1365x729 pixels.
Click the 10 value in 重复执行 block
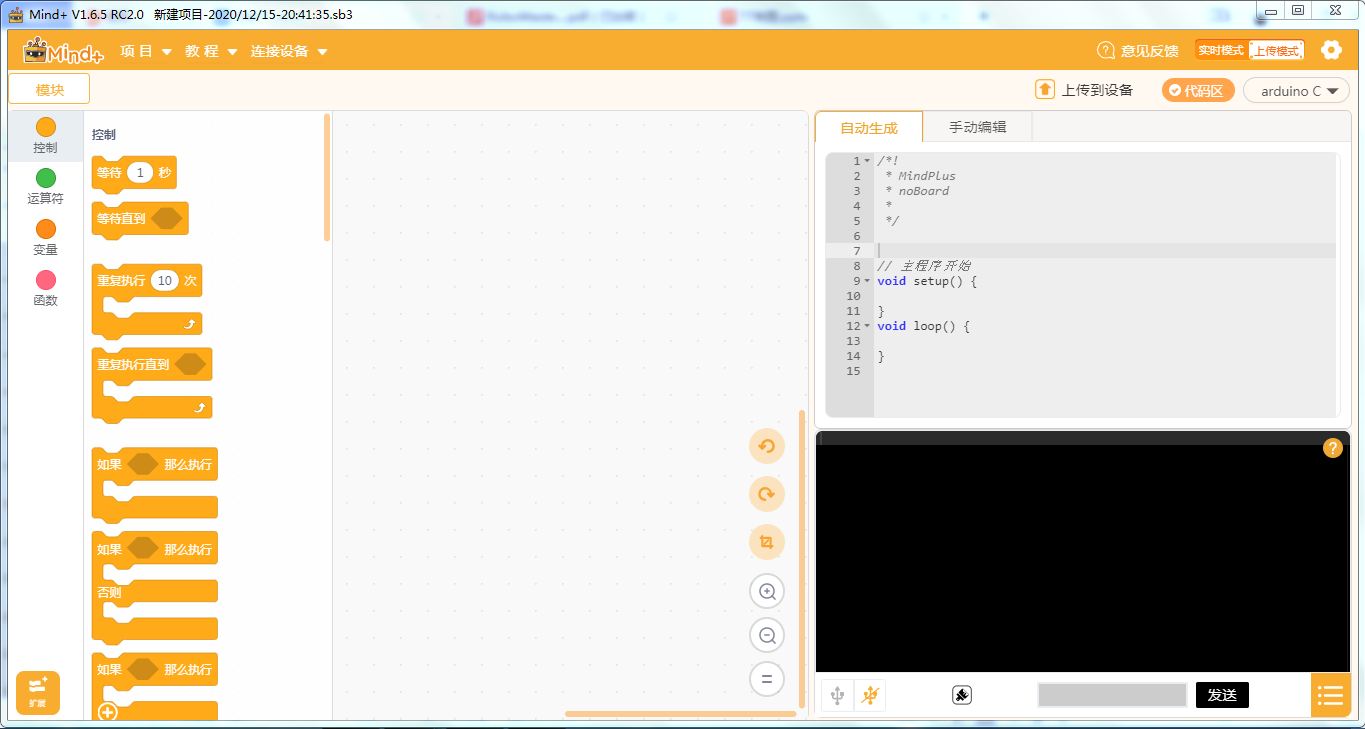pos(165,281)
